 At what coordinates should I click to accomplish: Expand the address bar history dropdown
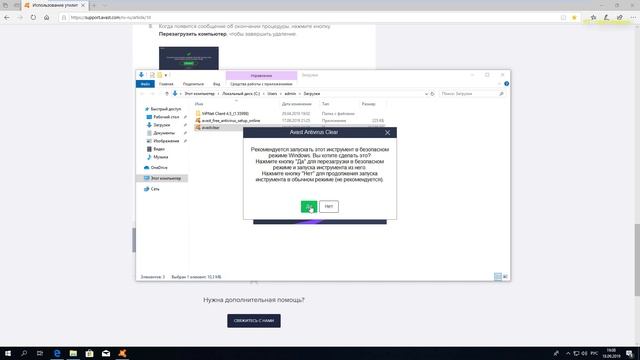[426, 94]
